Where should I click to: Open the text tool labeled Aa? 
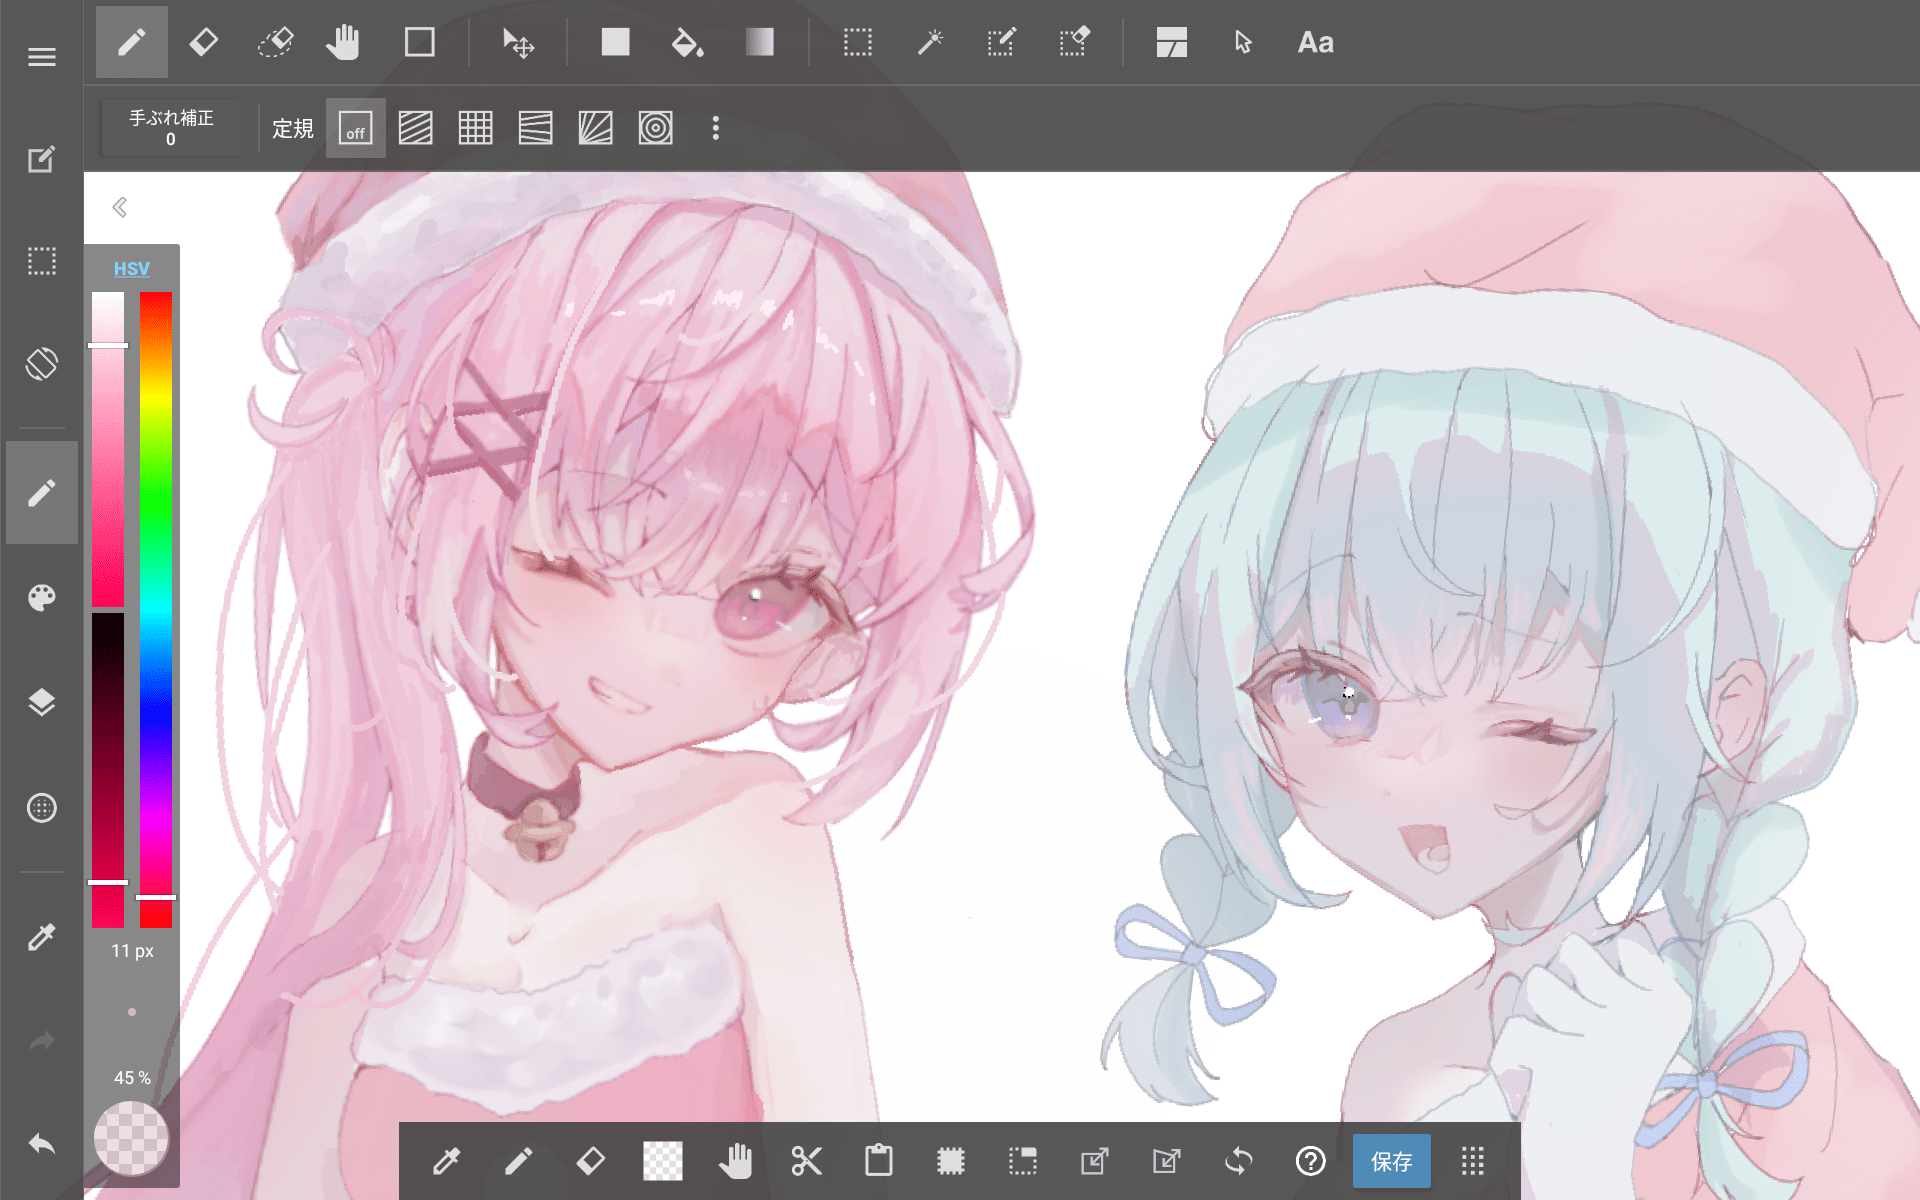coord(1315,42)
